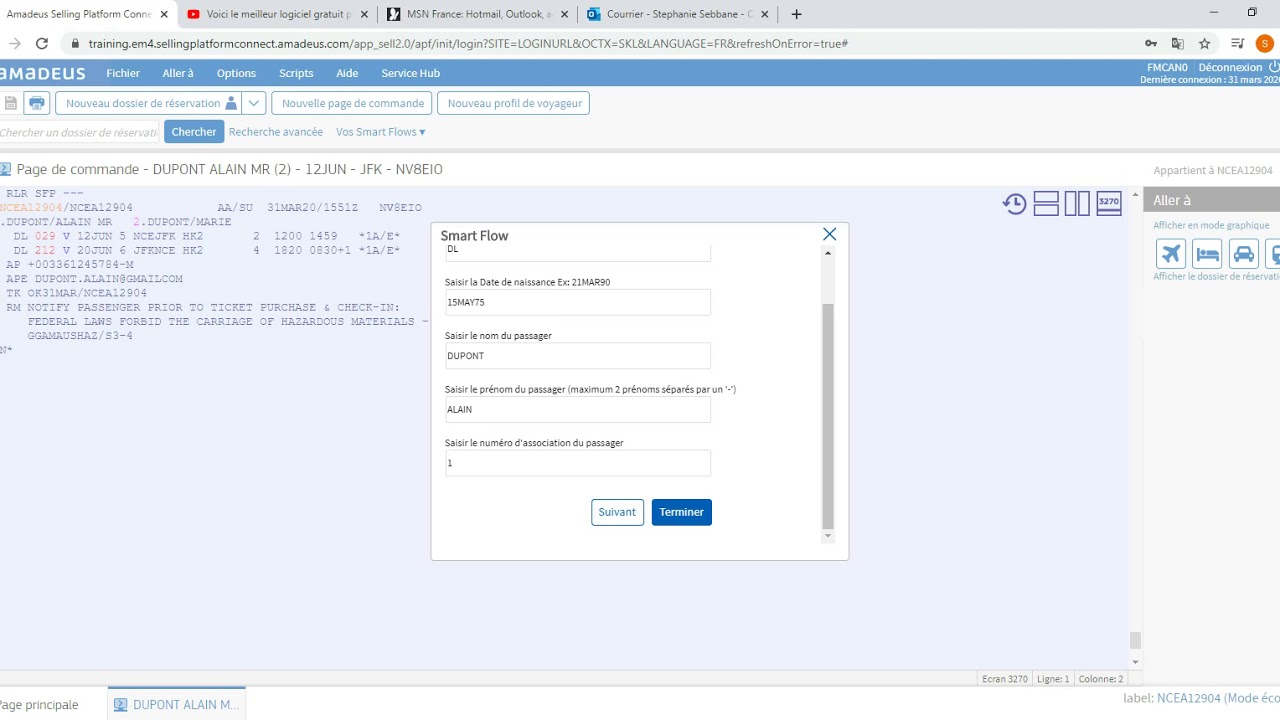The width and height of the screenshot is (1280, 720).
Task: Select the DUPONT ALAIN M... bottom tab
Action: [176, 704]
